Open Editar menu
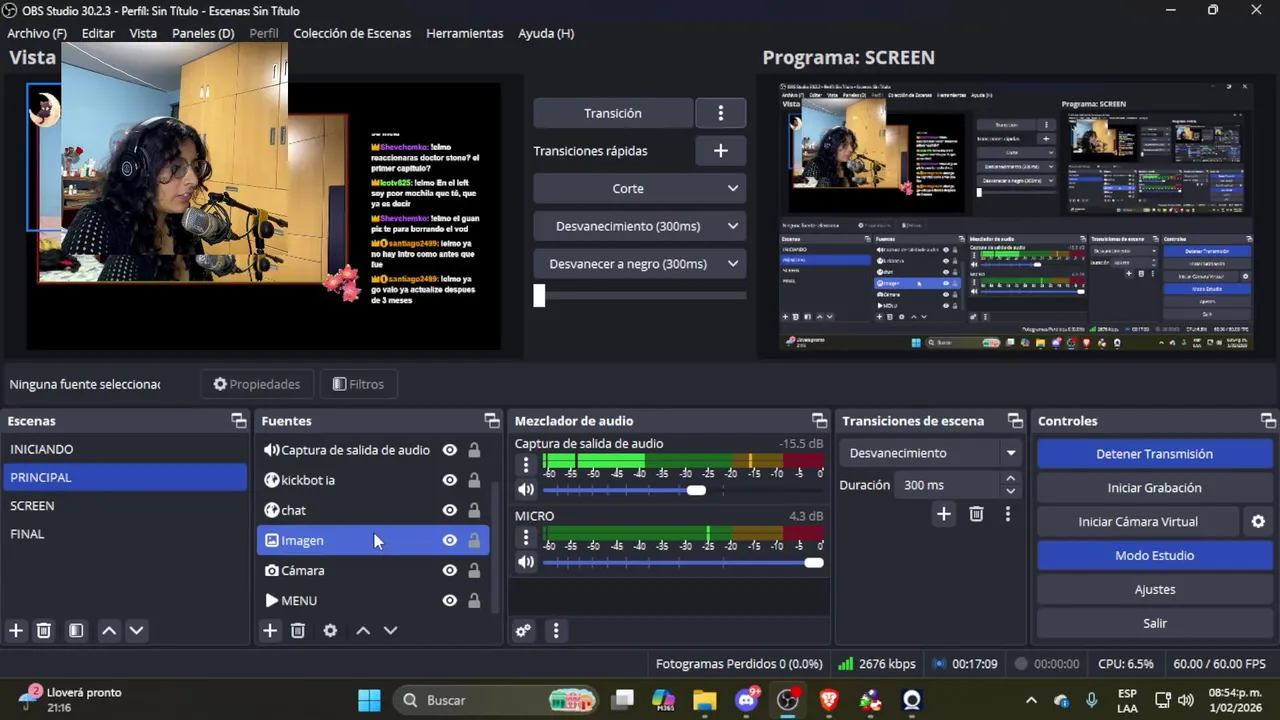The image size is (1280, 720). click(x=98, y=33)
